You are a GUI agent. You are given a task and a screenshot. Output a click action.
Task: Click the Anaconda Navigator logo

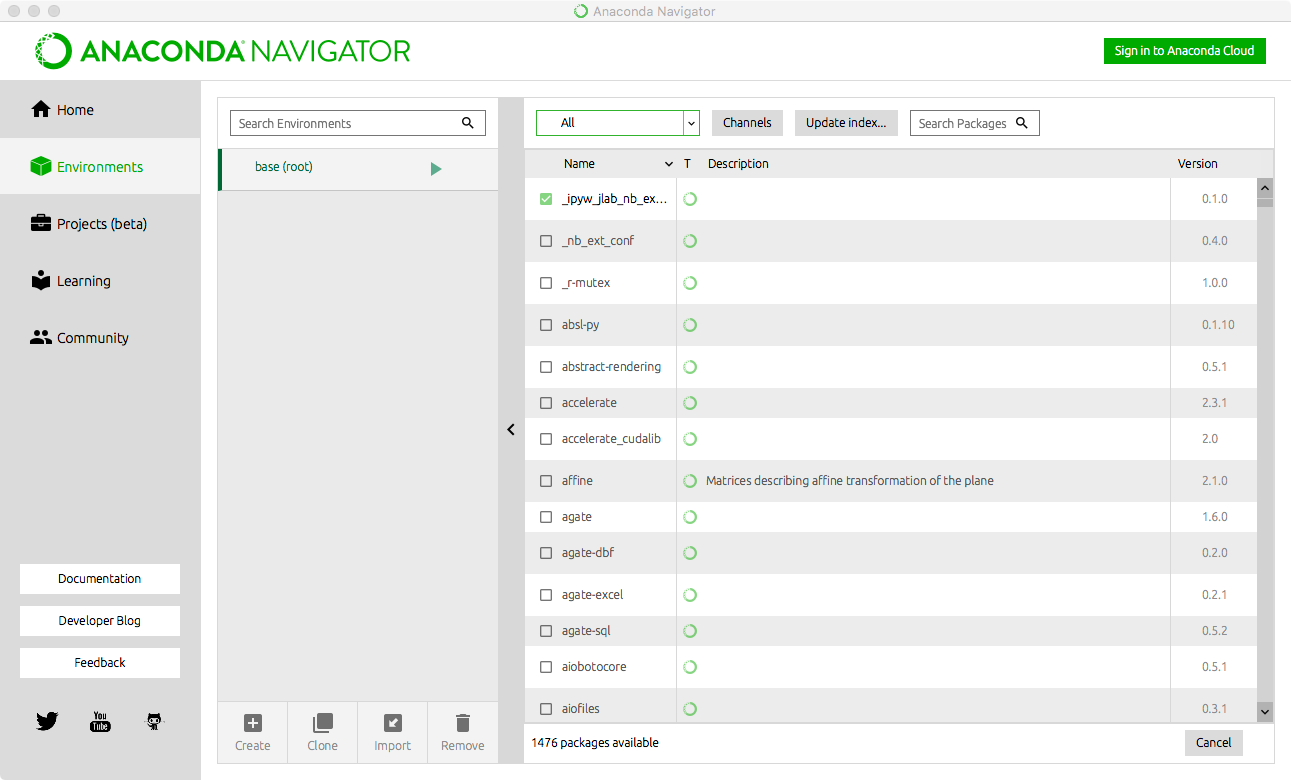point(223,51)
